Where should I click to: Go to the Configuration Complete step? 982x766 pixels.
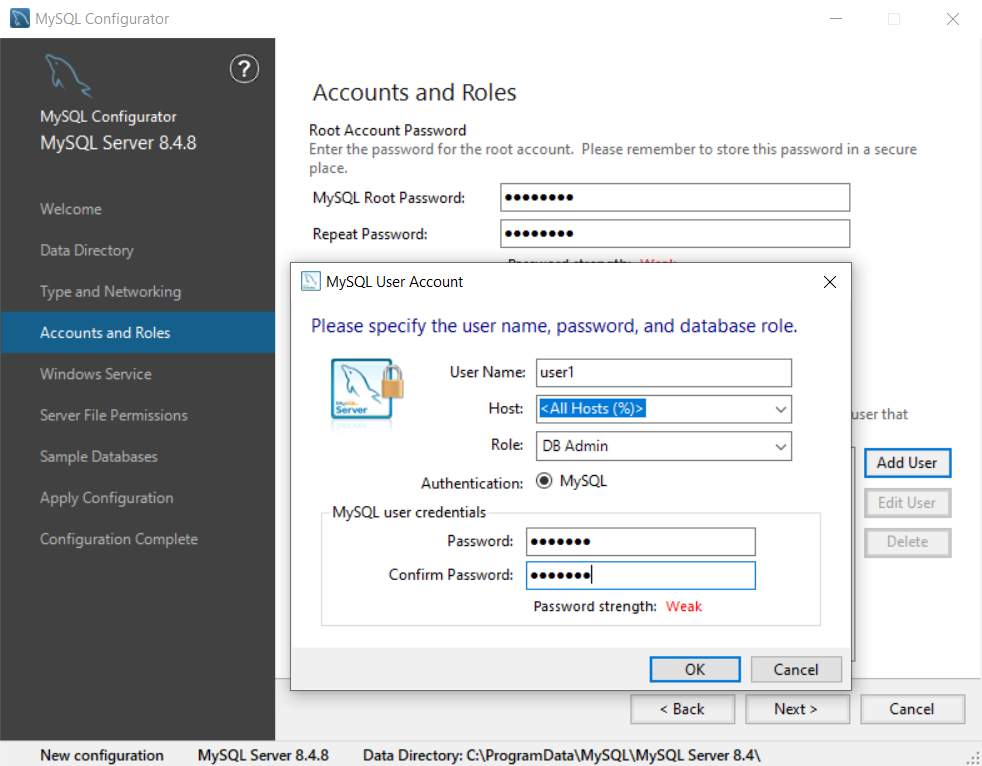(x=119, y=539)
